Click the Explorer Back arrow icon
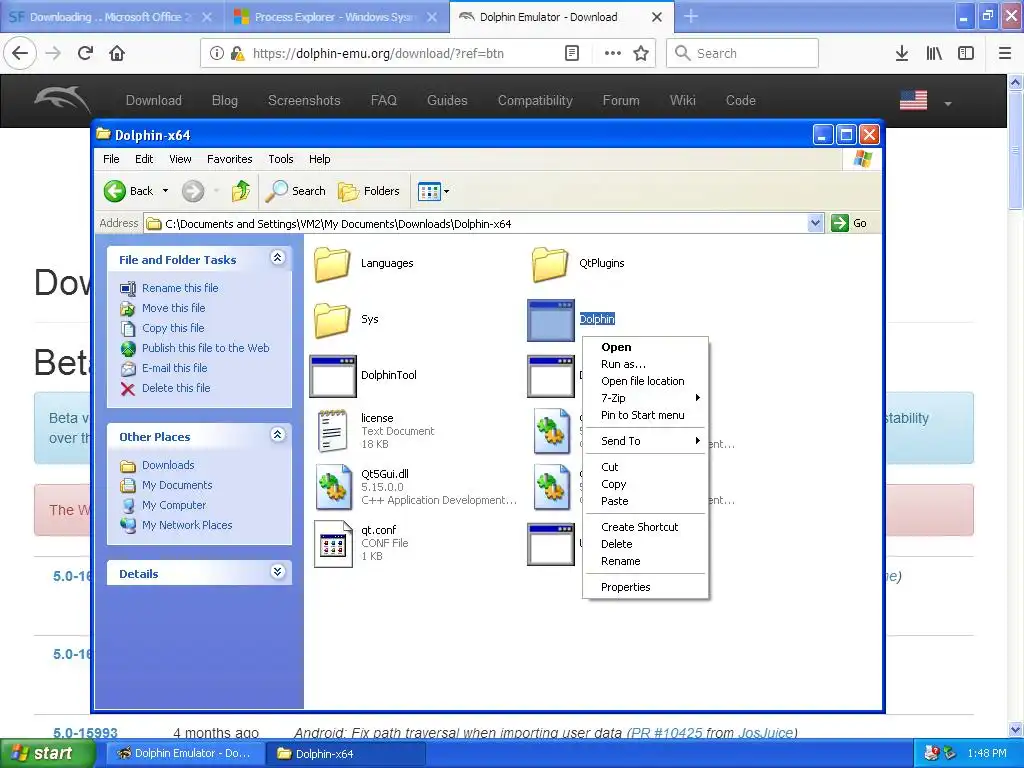 [115, 191]
